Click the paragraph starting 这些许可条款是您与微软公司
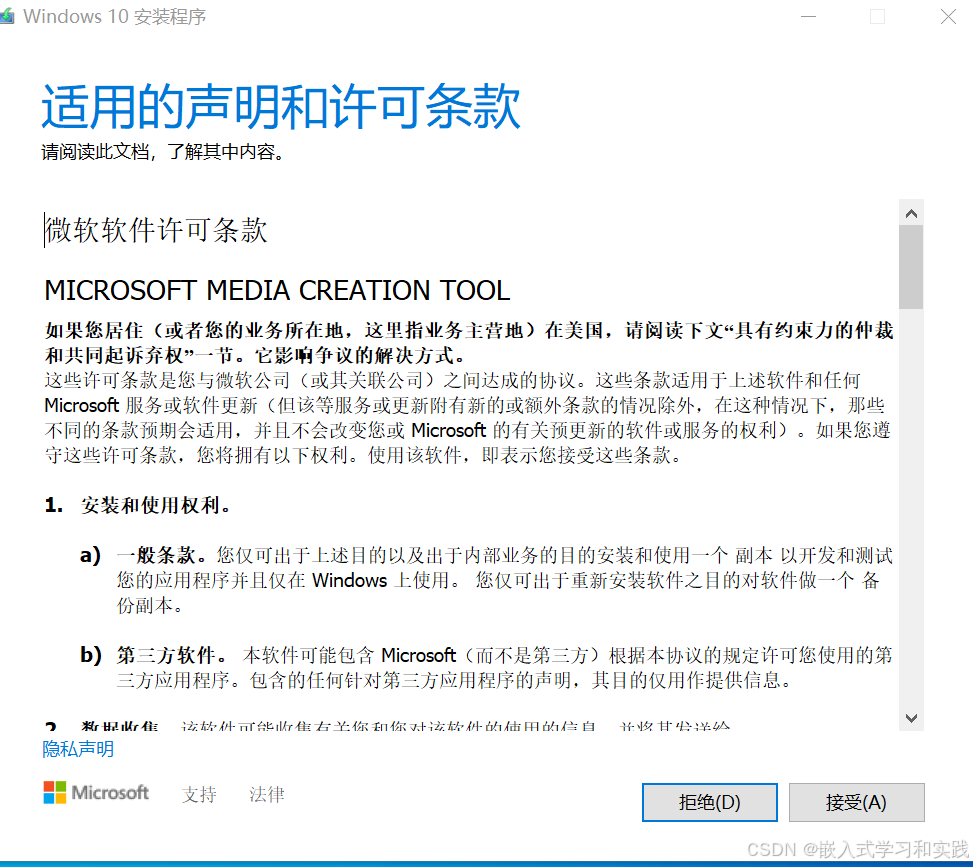The height and width of the screenshot is (867, 973). 469,418
